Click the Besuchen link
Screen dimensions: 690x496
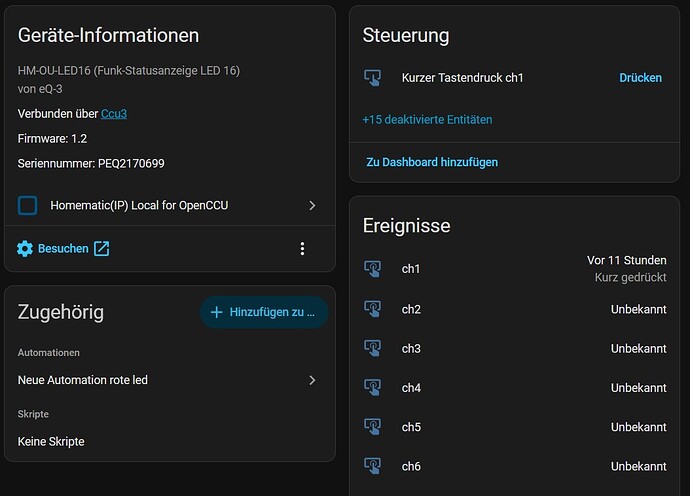(63, 249)
